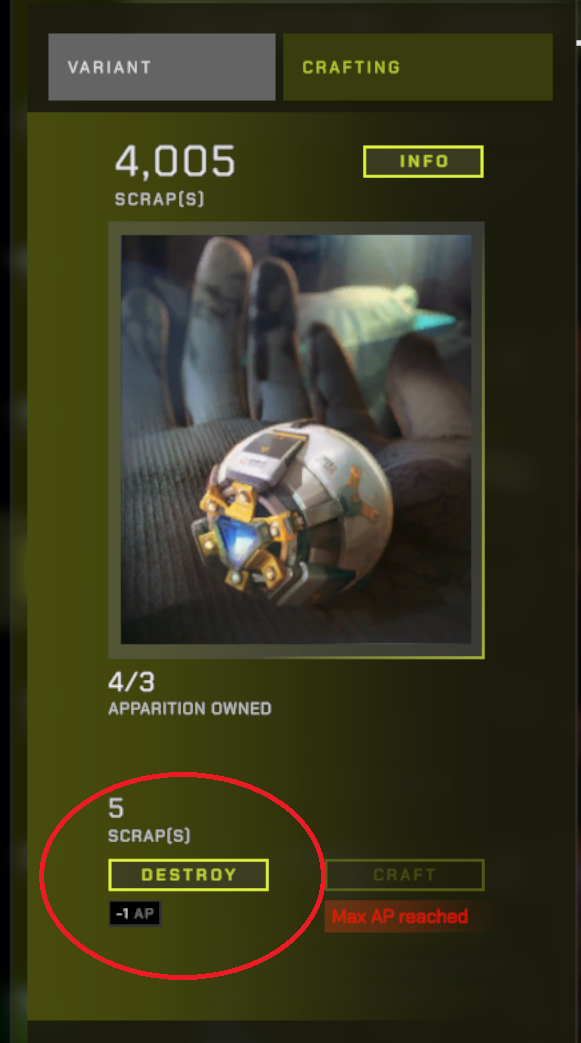
Task: Click the Info button
Action: 423,162
